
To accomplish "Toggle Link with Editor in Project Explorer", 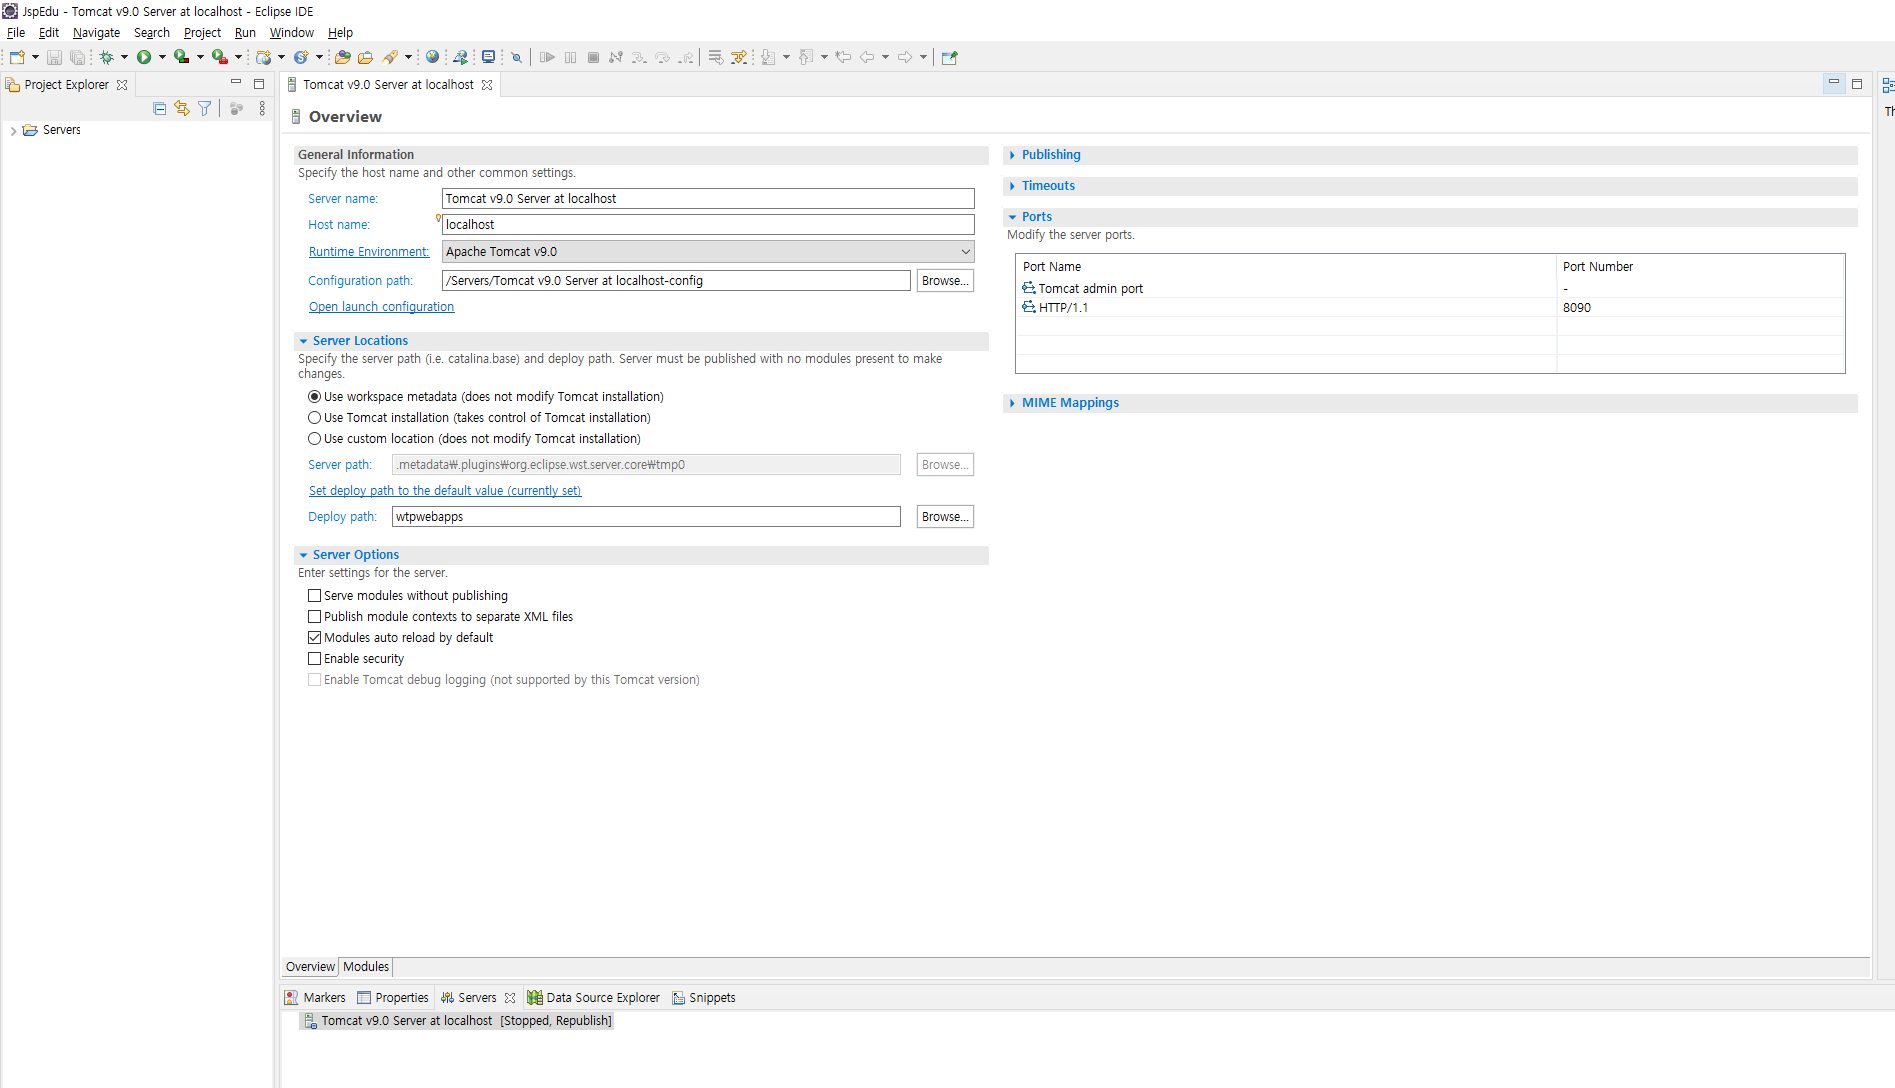I will (182, 108).
